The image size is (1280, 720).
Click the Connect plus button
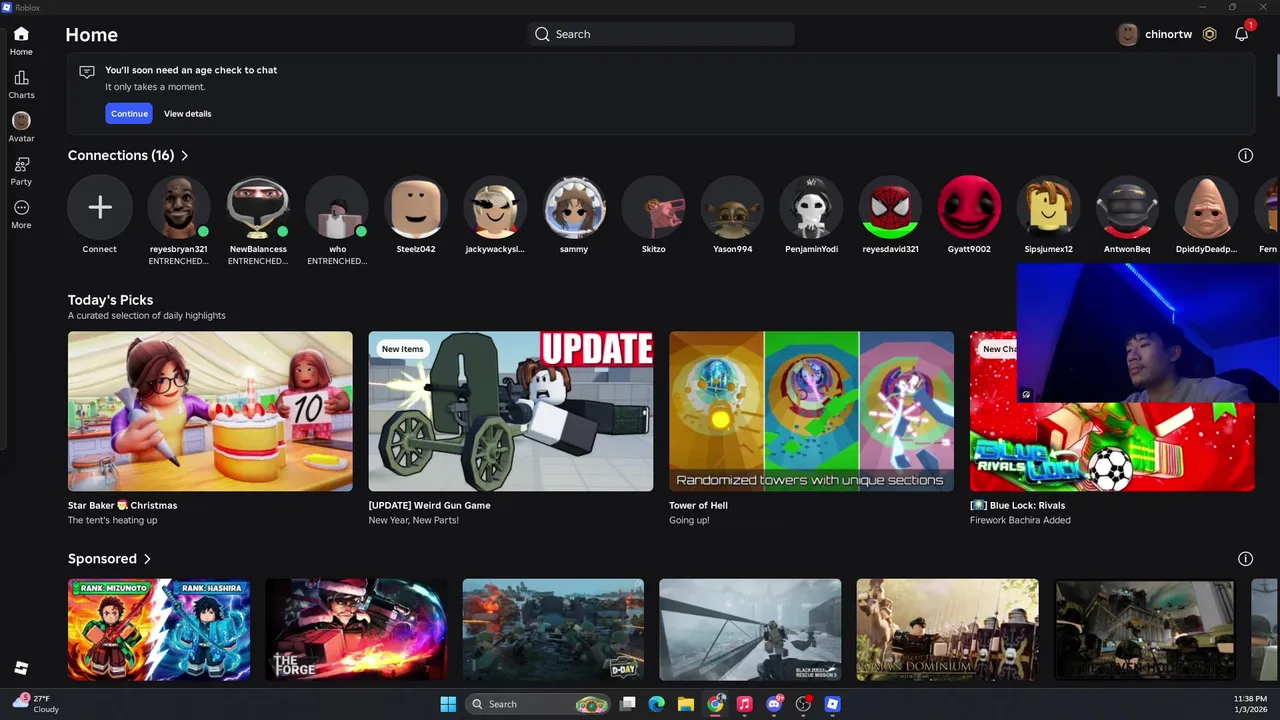pos(100,208)
